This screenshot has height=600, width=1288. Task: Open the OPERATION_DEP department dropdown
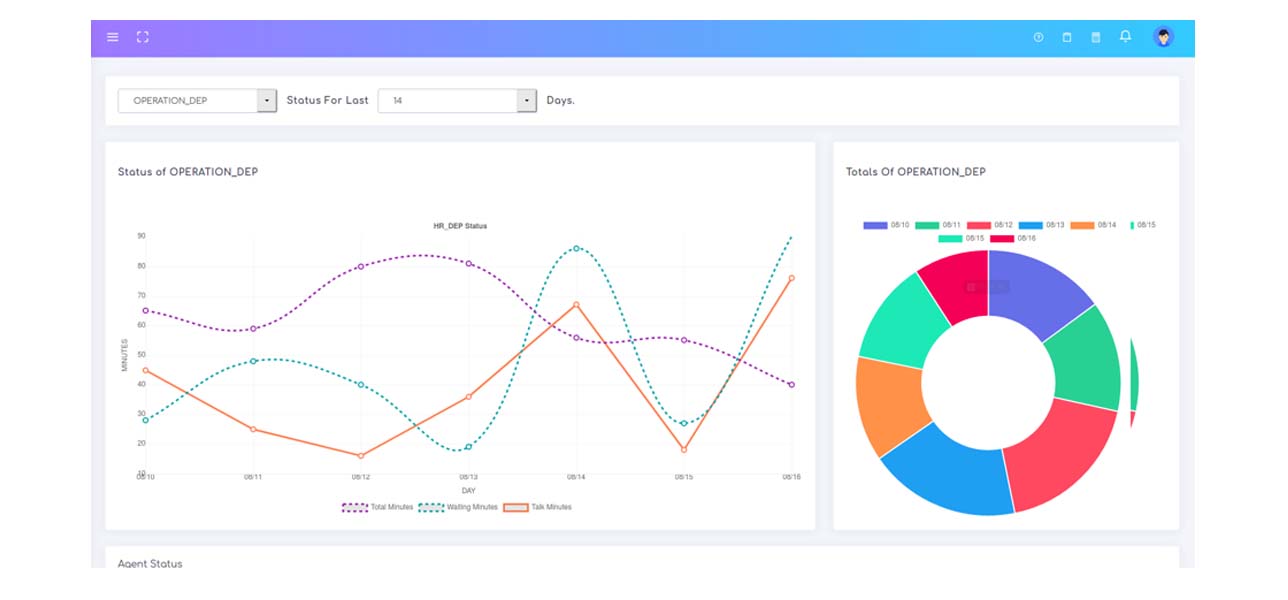(197, 101)
